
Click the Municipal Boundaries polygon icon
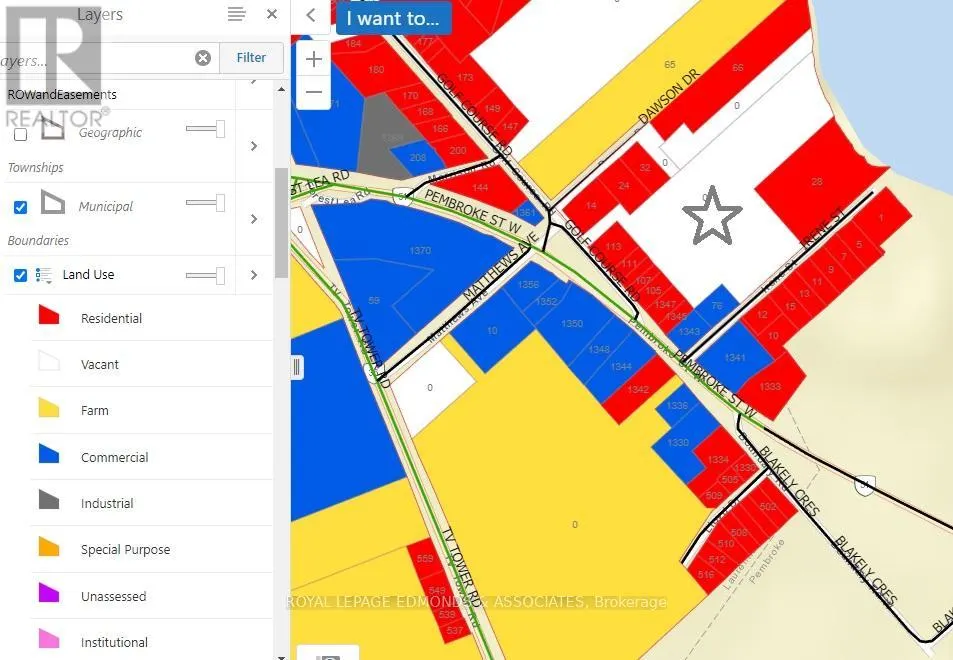pos(53,202)
